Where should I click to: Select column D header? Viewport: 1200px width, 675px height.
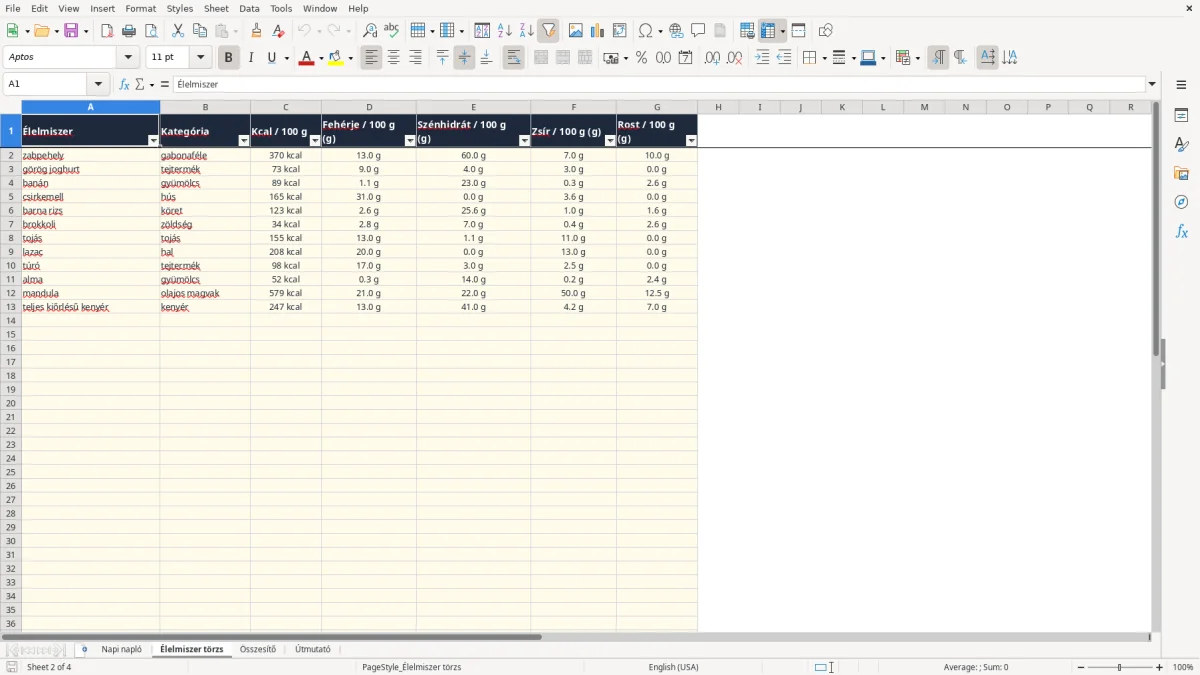pyautogui.click(x=369, y=107)
